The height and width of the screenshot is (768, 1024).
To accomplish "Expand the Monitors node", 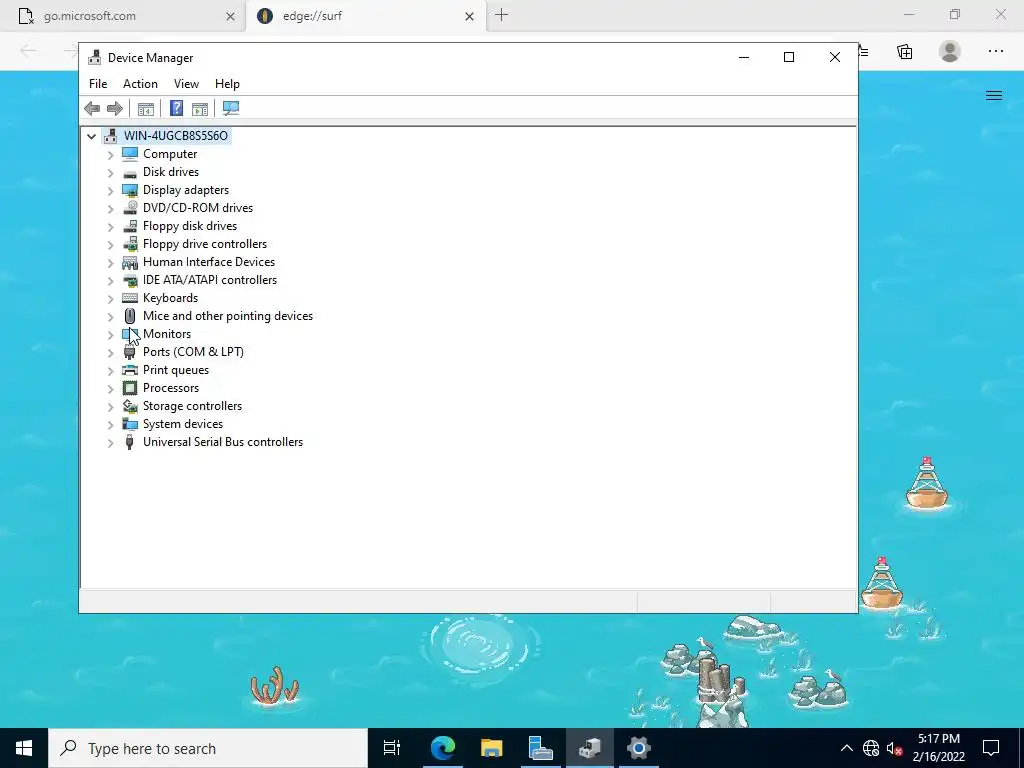I will tap(110, 334).
